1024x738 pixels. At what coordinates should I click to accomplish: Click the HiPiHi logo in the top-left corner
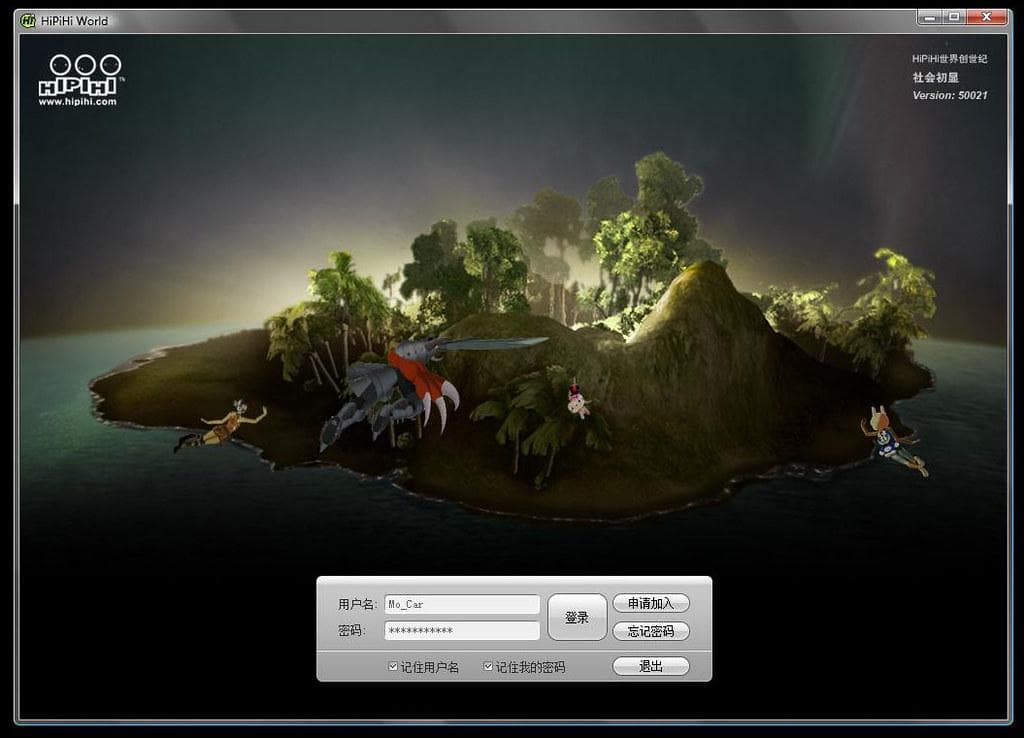82,75
